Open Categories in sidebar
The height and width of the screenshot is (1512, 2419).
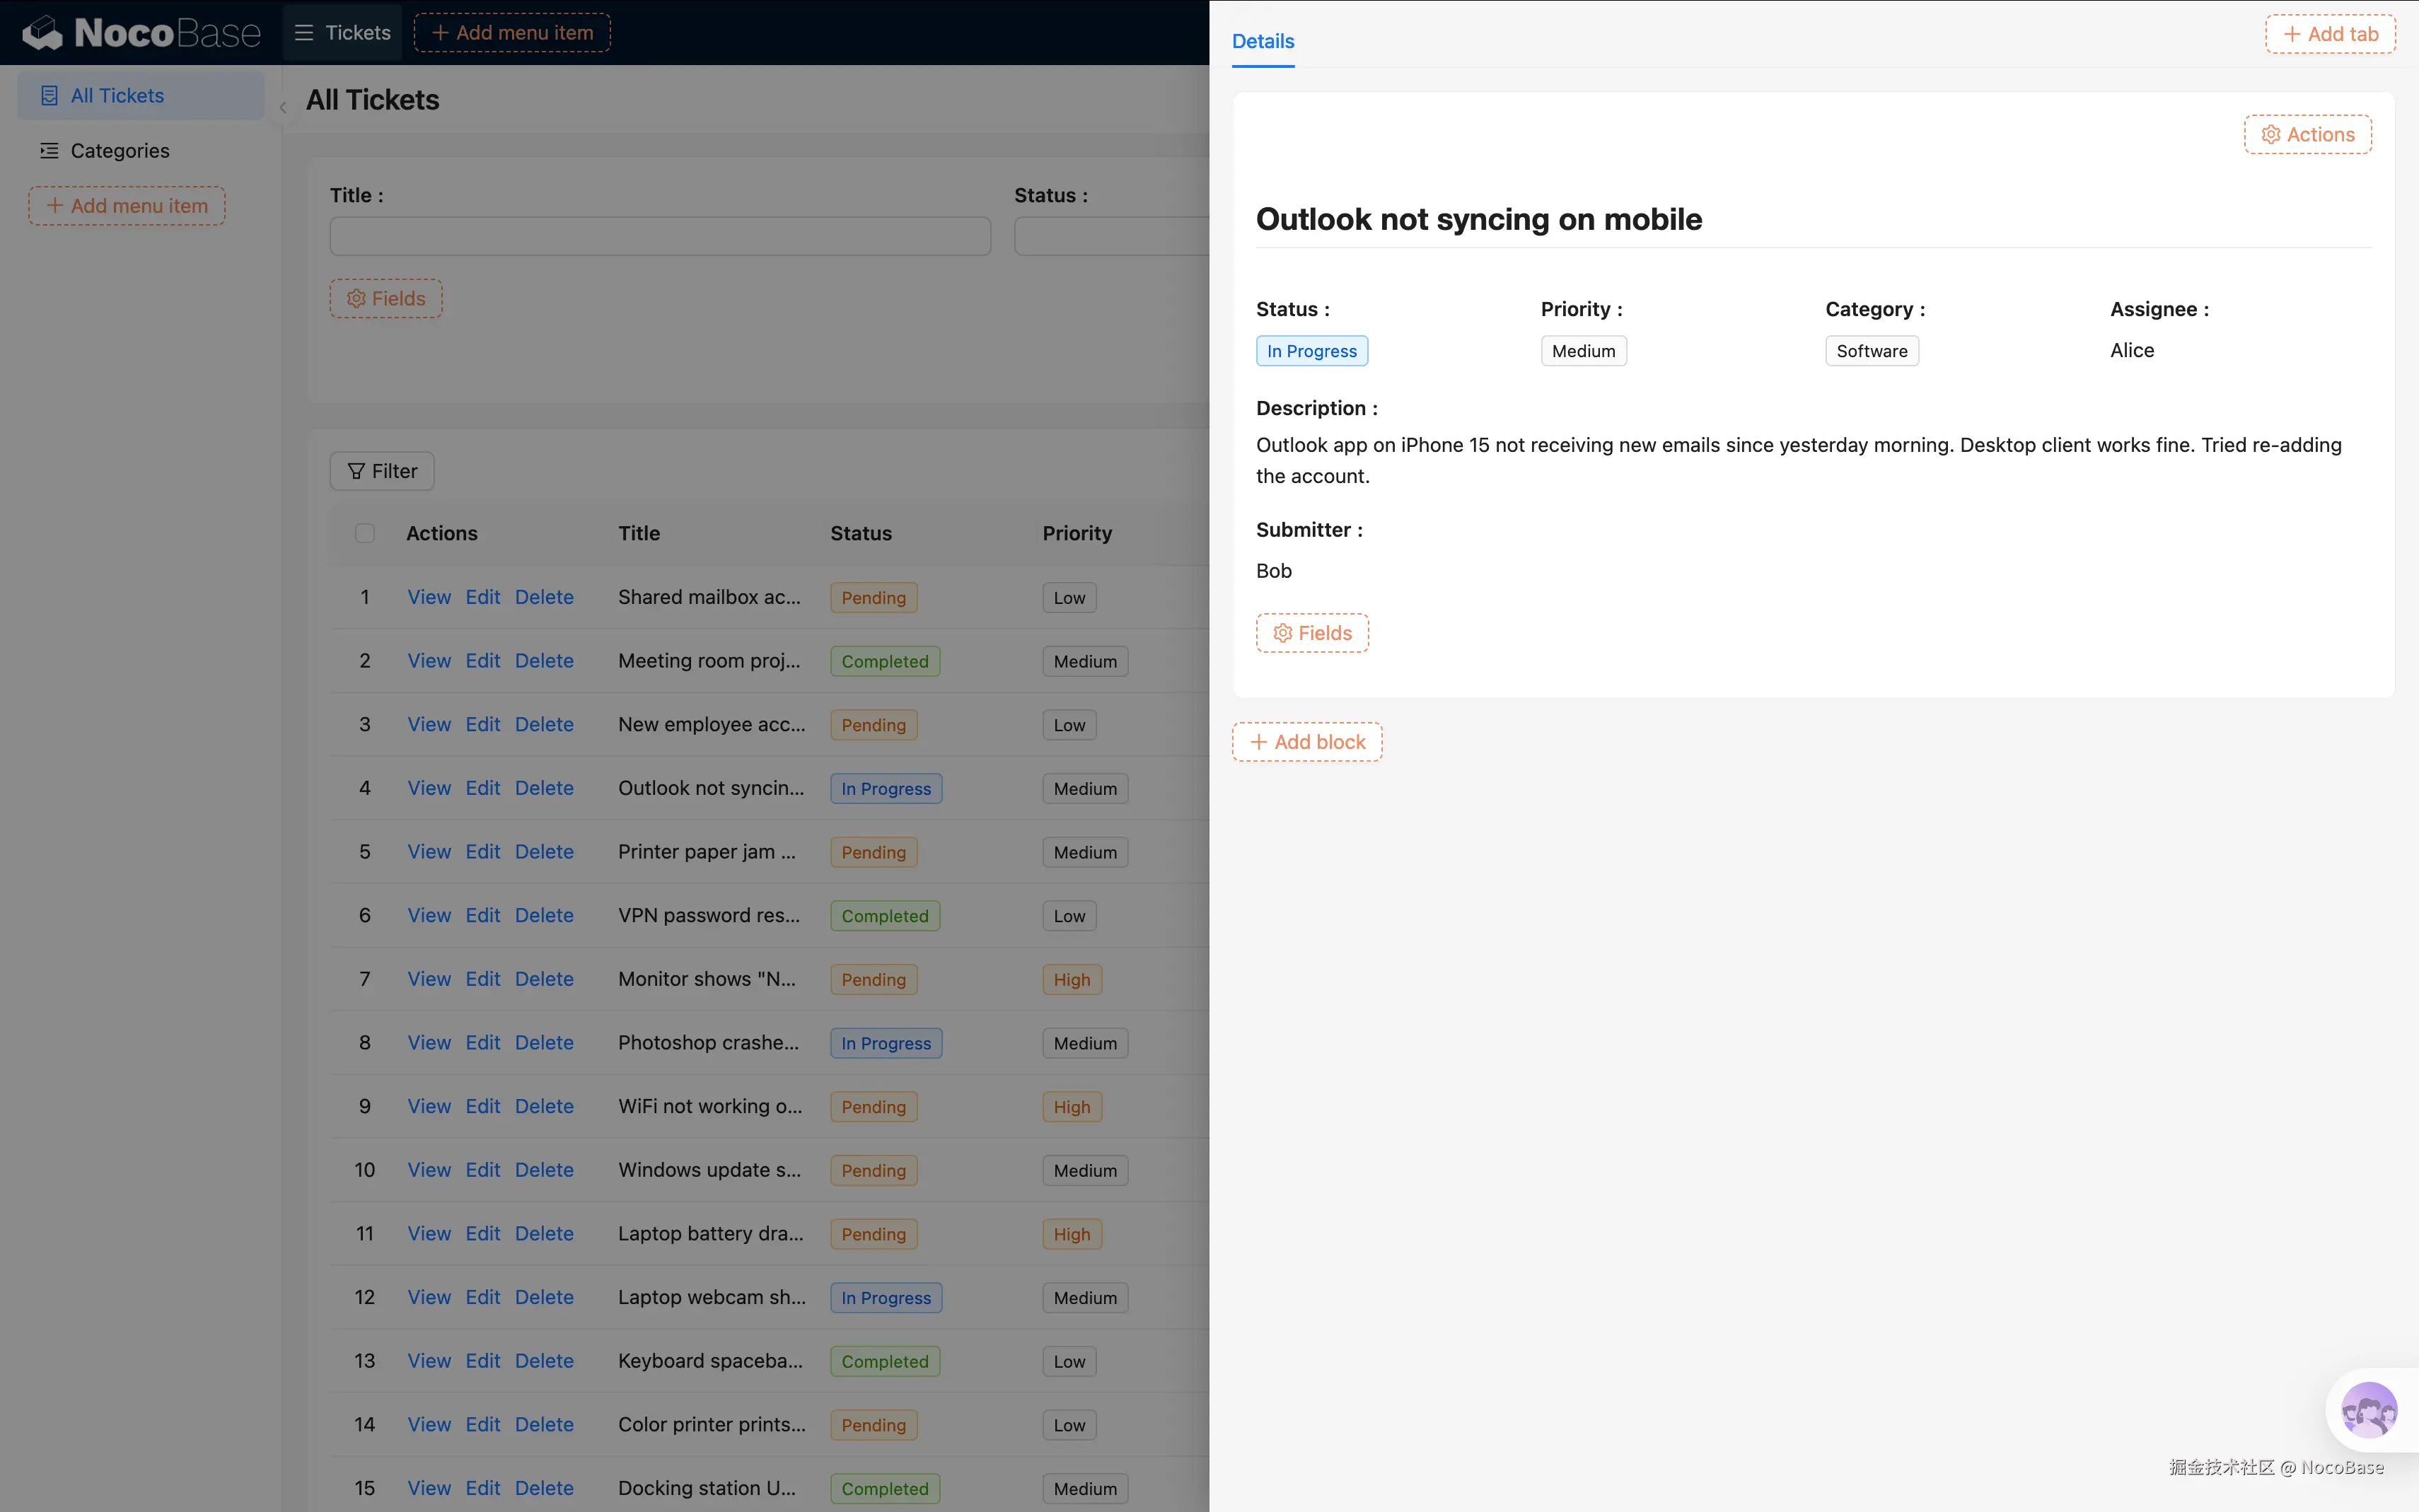tap(141, 151)
